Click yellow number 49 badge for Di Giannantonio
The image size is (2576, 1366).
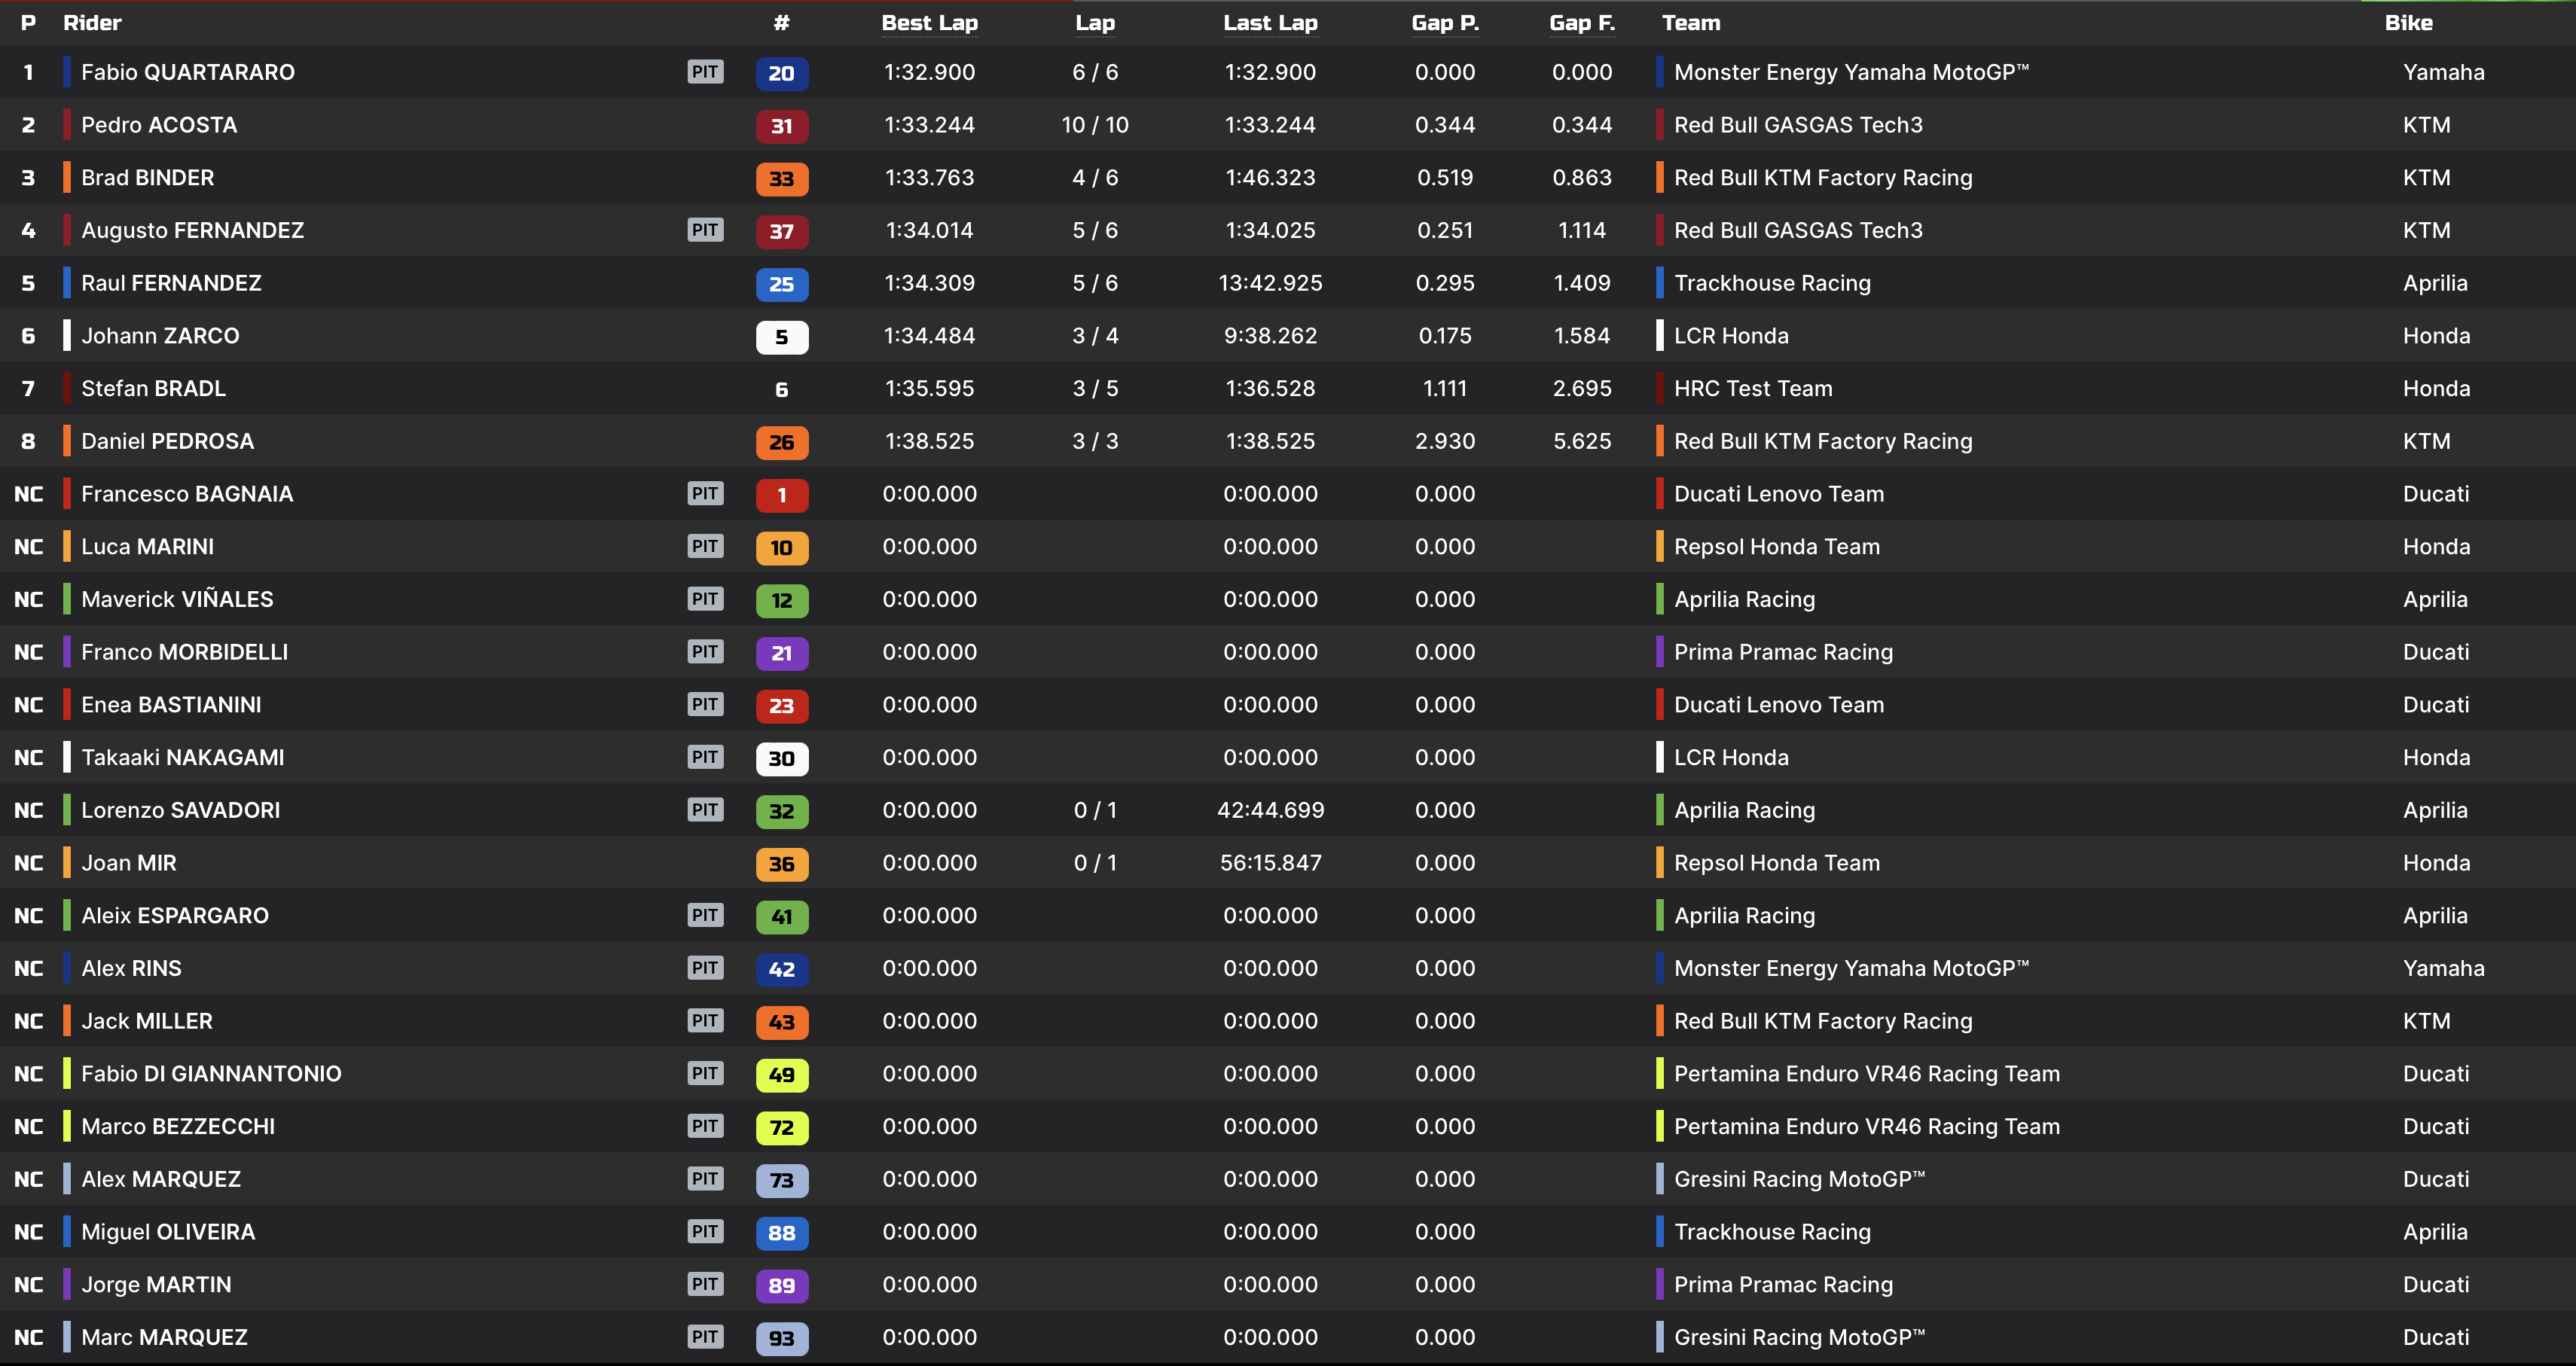click(x=781, y=1075)
